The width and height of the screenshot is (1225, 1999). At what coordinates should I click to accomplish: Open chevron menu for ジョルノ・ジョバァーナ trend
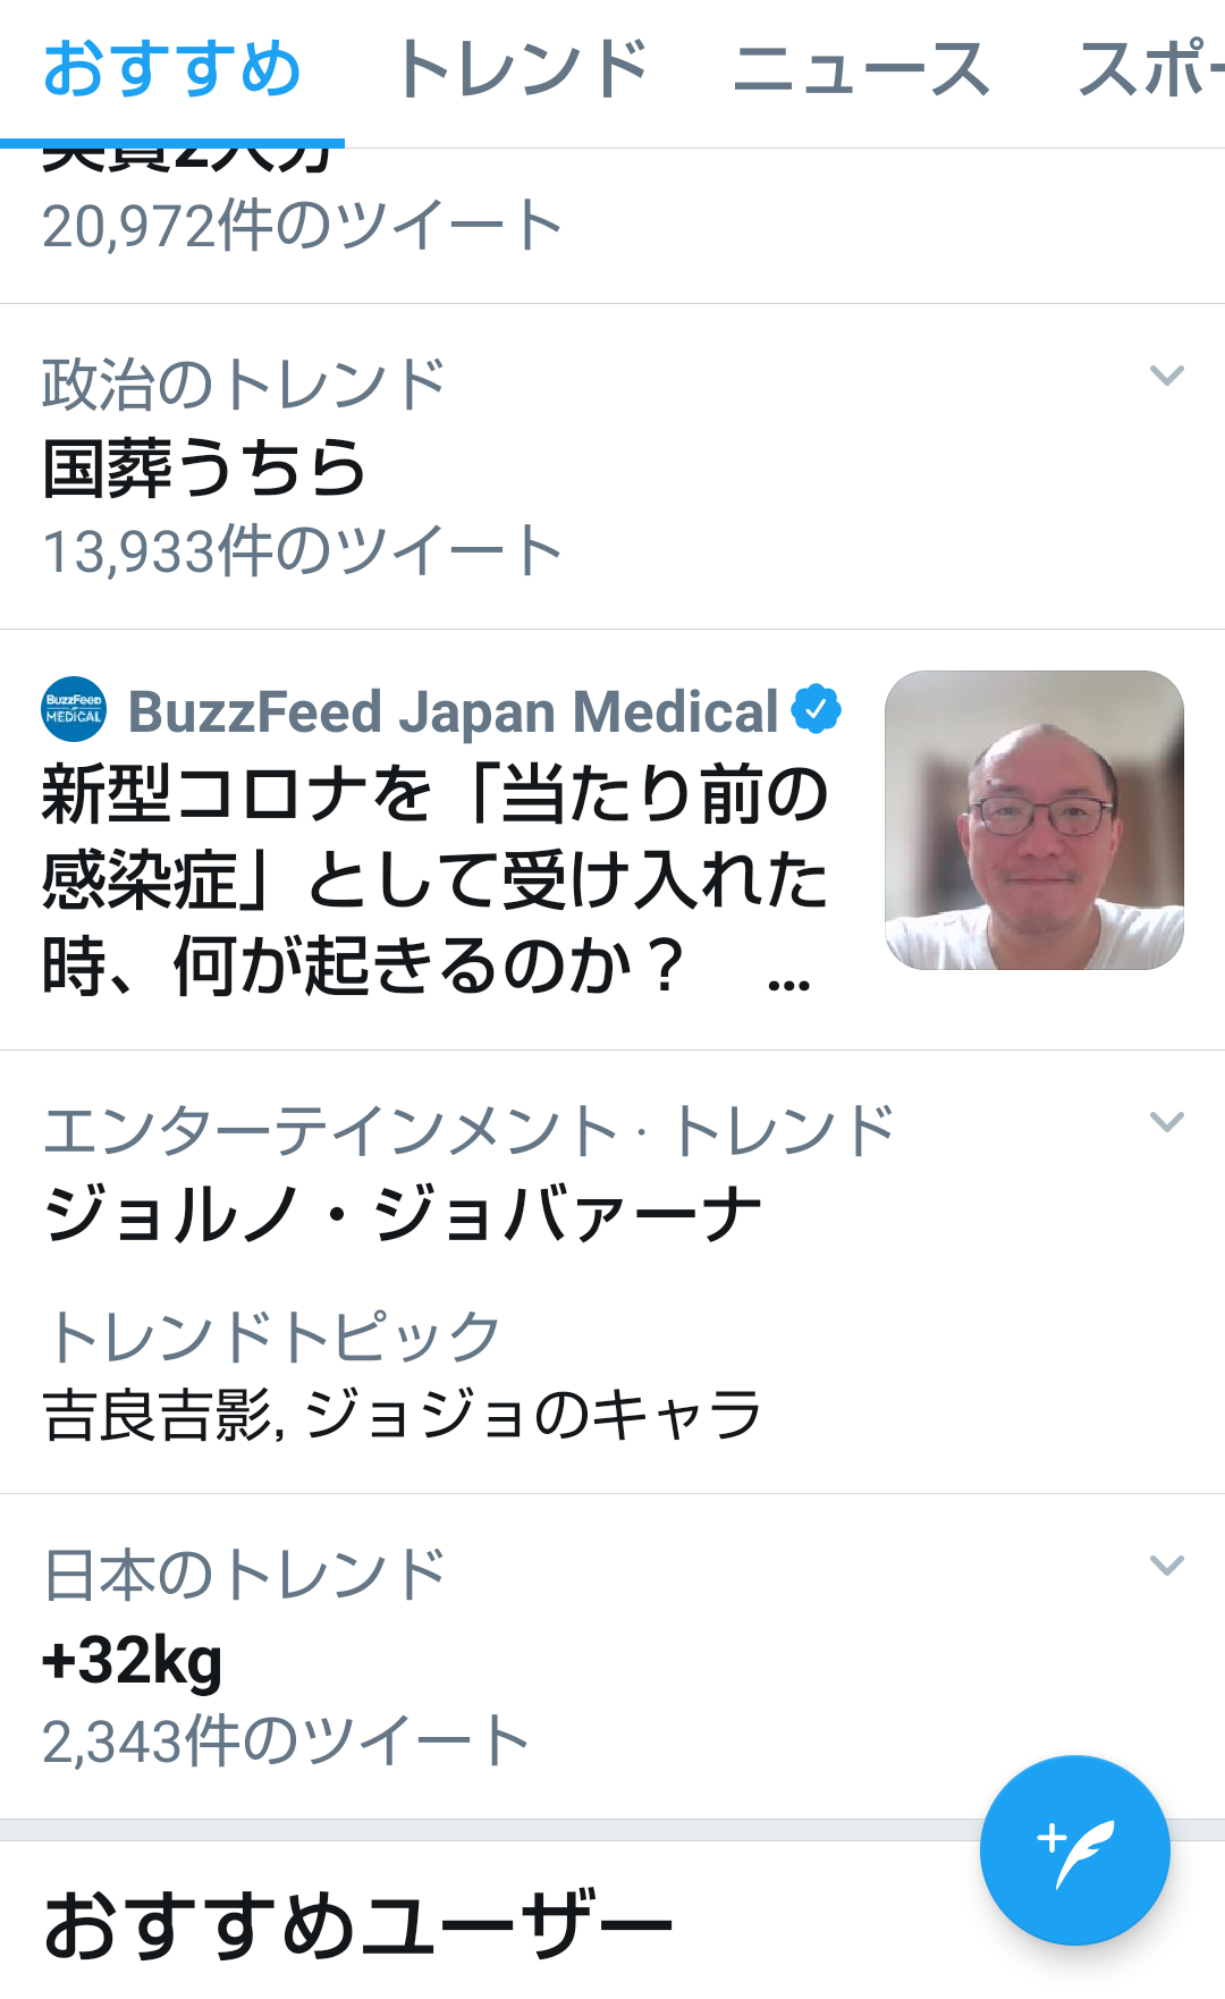(x=1167, y=1122)
